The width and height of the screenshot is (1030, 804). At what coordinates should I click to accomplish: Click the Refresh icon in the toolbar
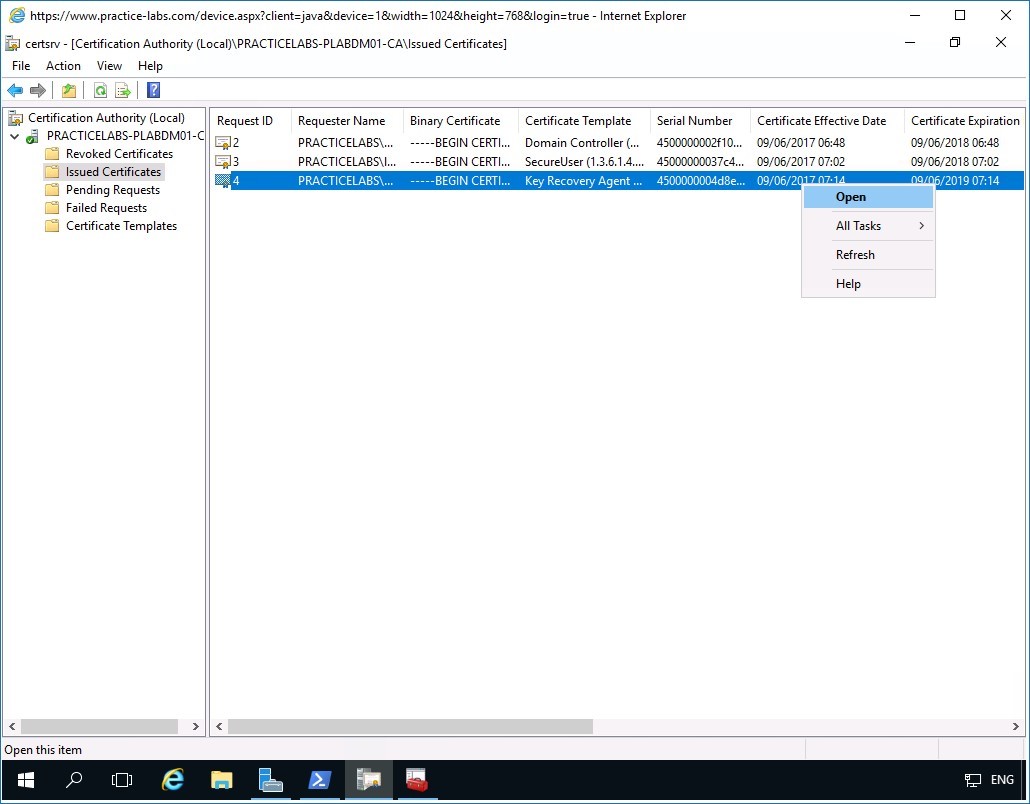[x=100, y=90]
